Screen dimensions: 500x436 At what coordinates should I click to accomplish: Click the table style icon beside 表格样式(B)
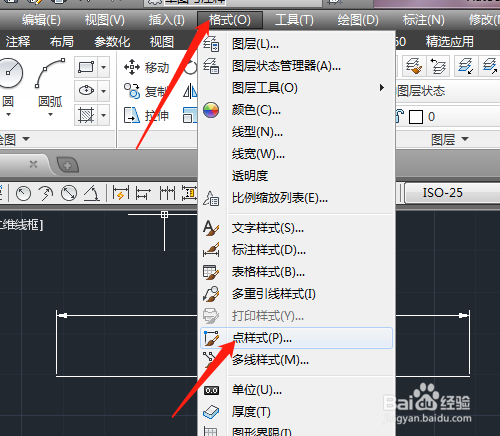click(x=211, y=272)
